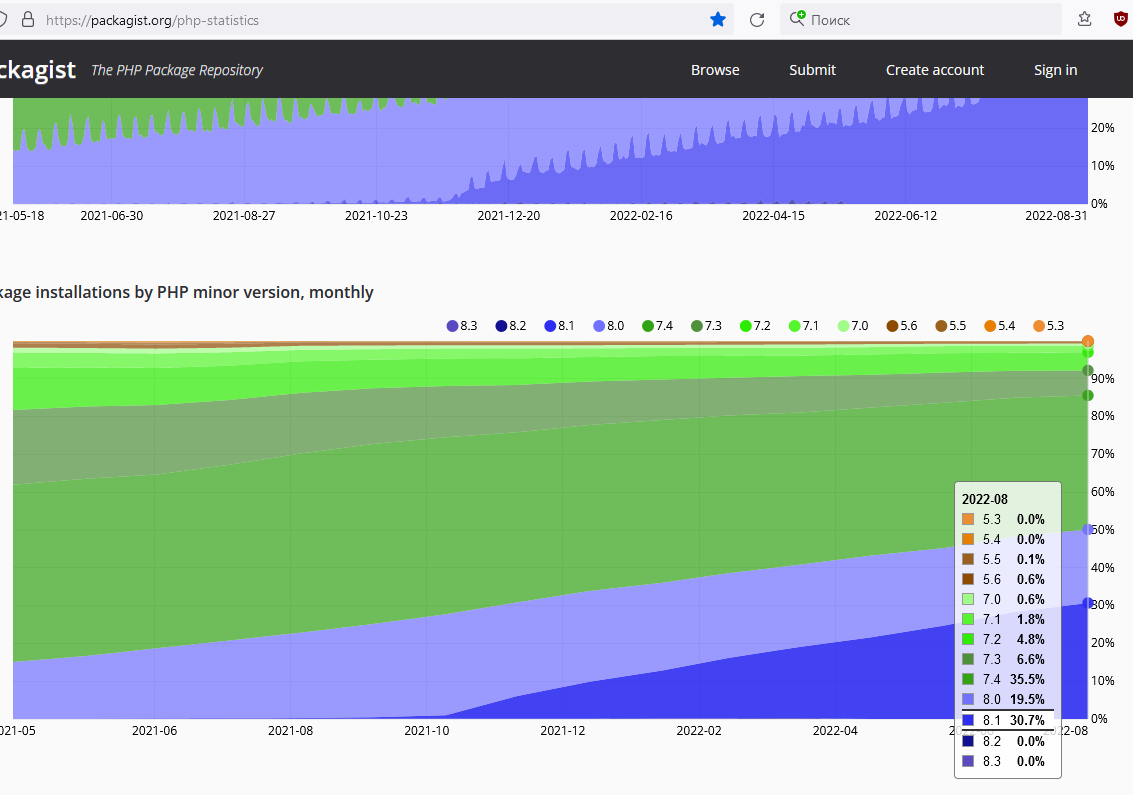Click the blue bookmark star icon
Viewport: 1133px width, 795px height.
(718, 20)
